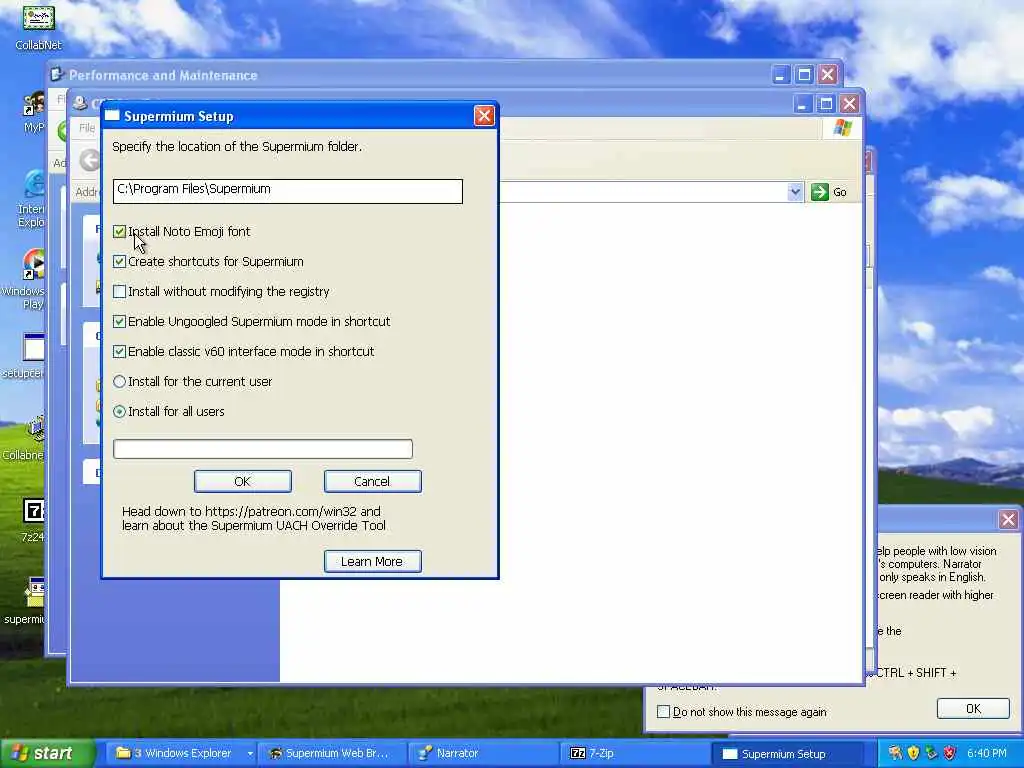Click OK in Supermium Setup dialog
Image resolution: width=1024 pixels, height=768 pixels.
(x=243, y=481)
